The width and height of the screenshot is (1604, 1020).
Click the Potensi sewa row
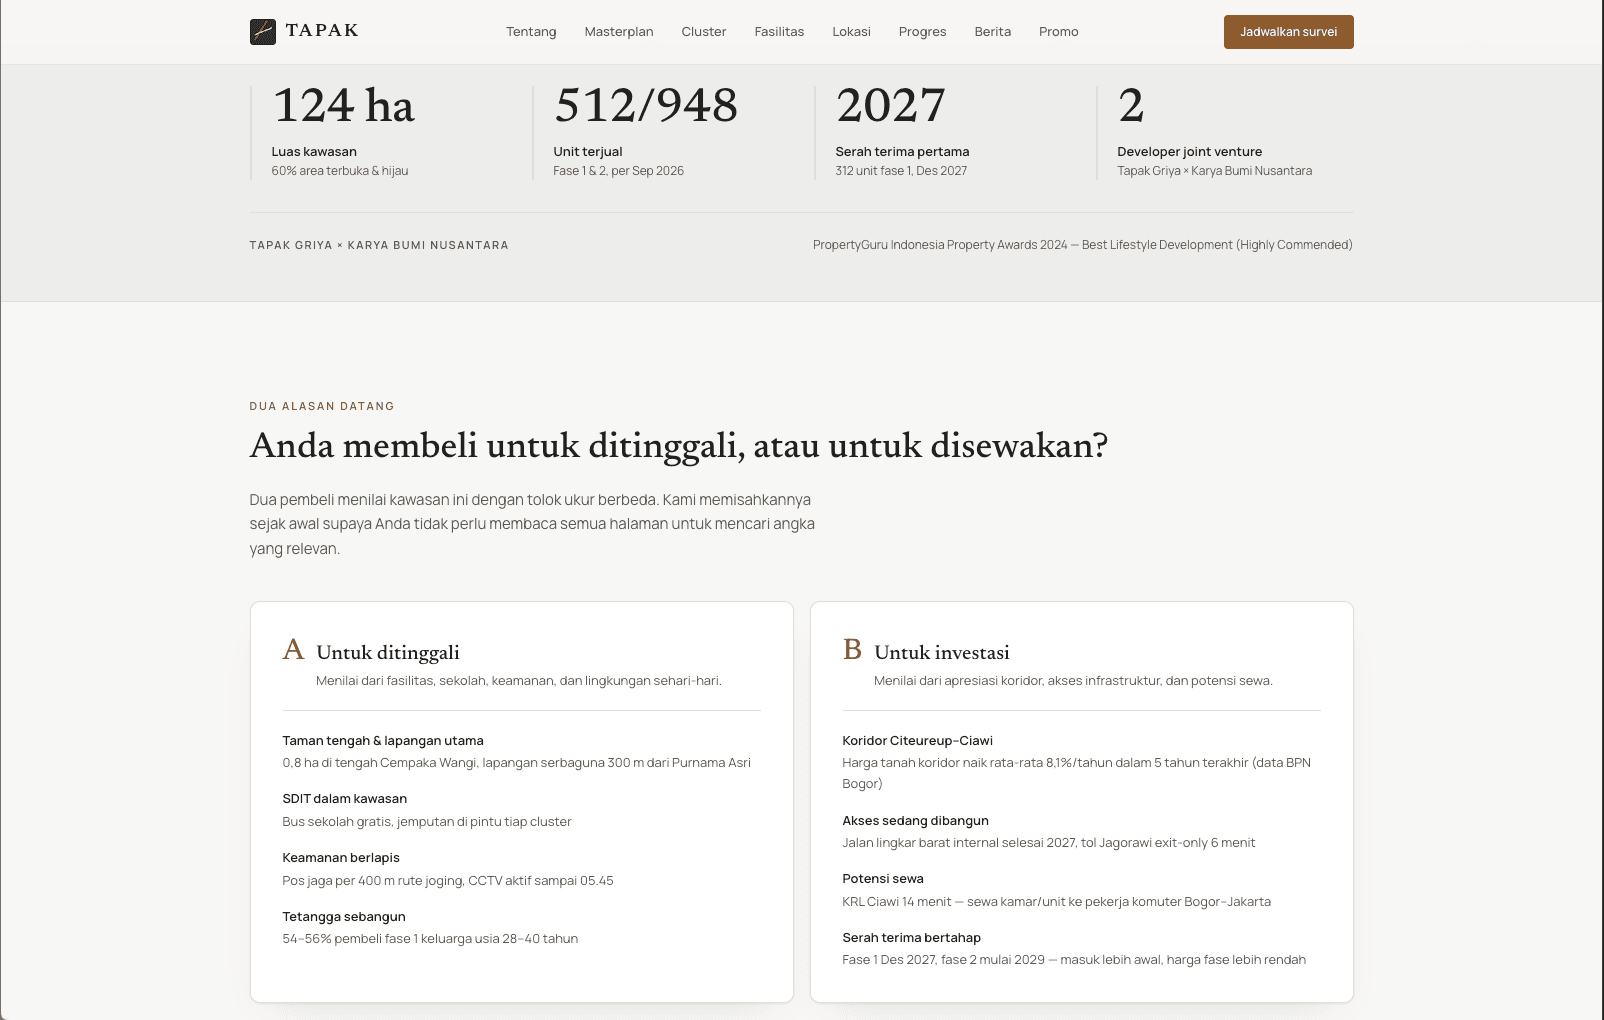pyautogui.click(x=1081, y=890)
